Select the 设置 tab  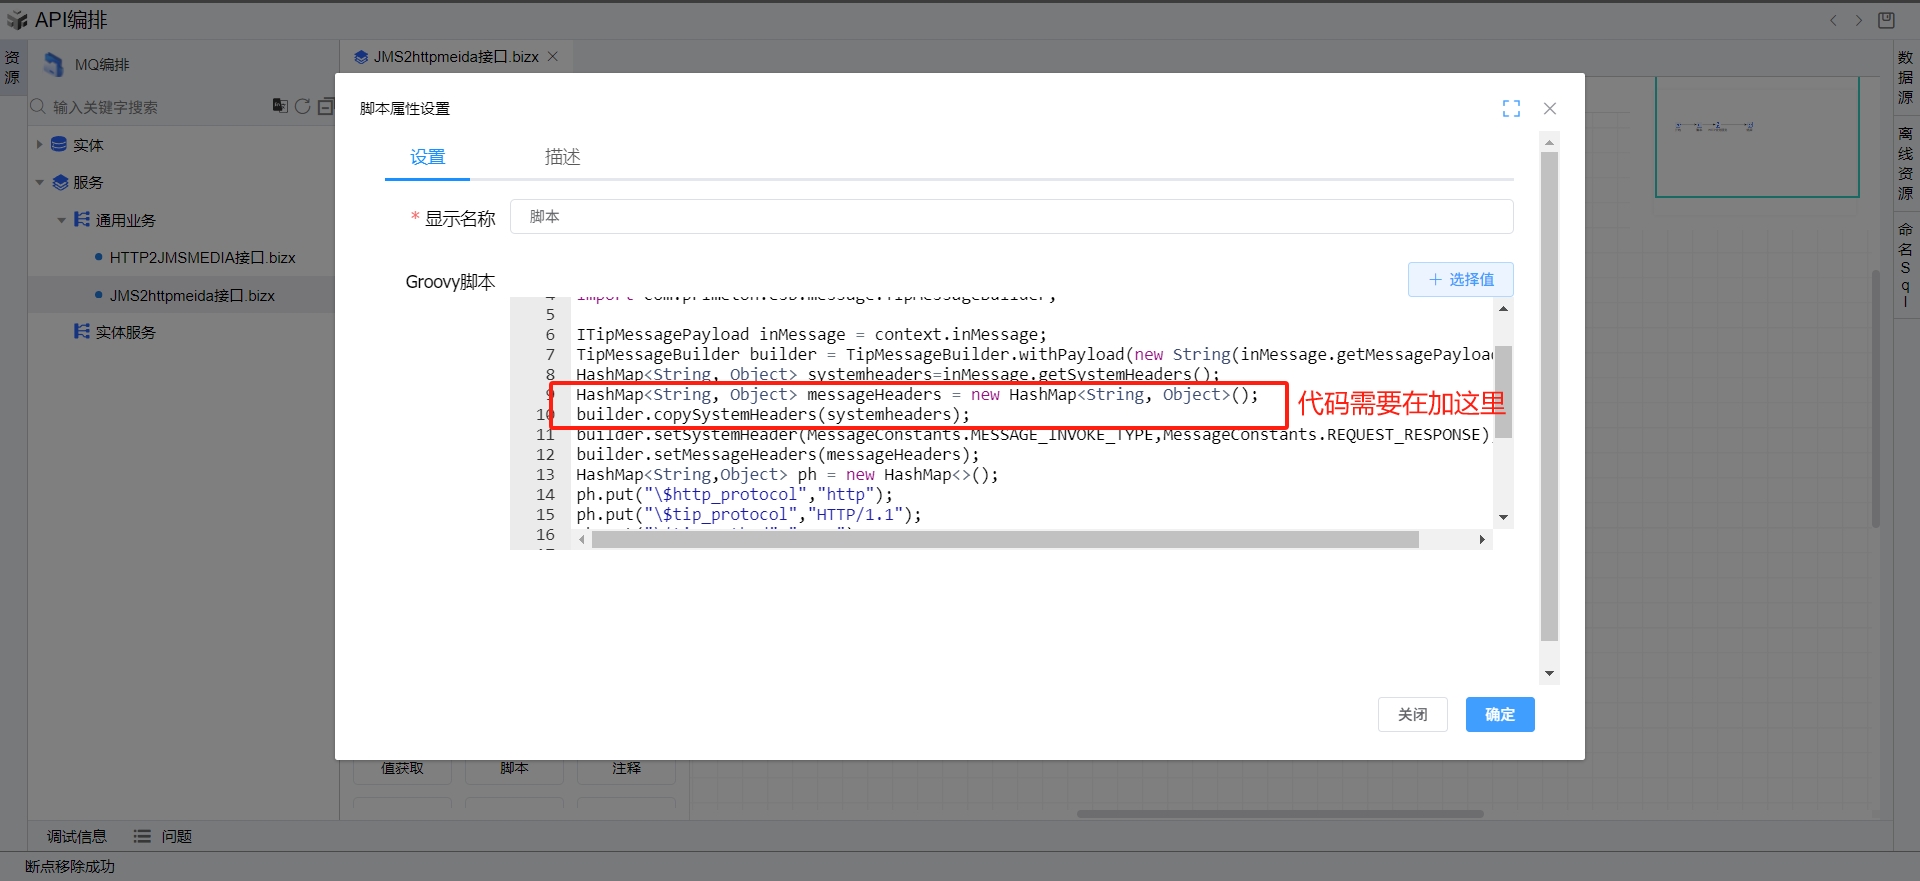point(427,157)
